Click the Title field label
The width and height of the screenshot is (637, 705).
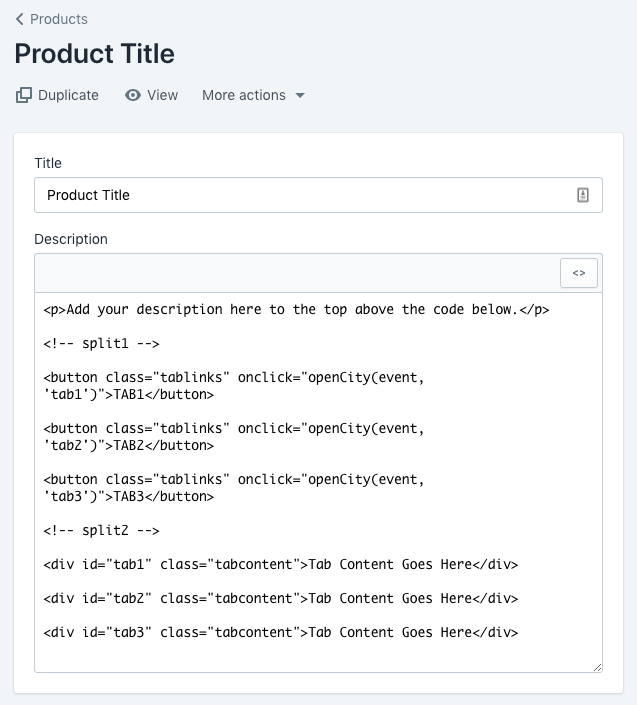click(48, 163)
